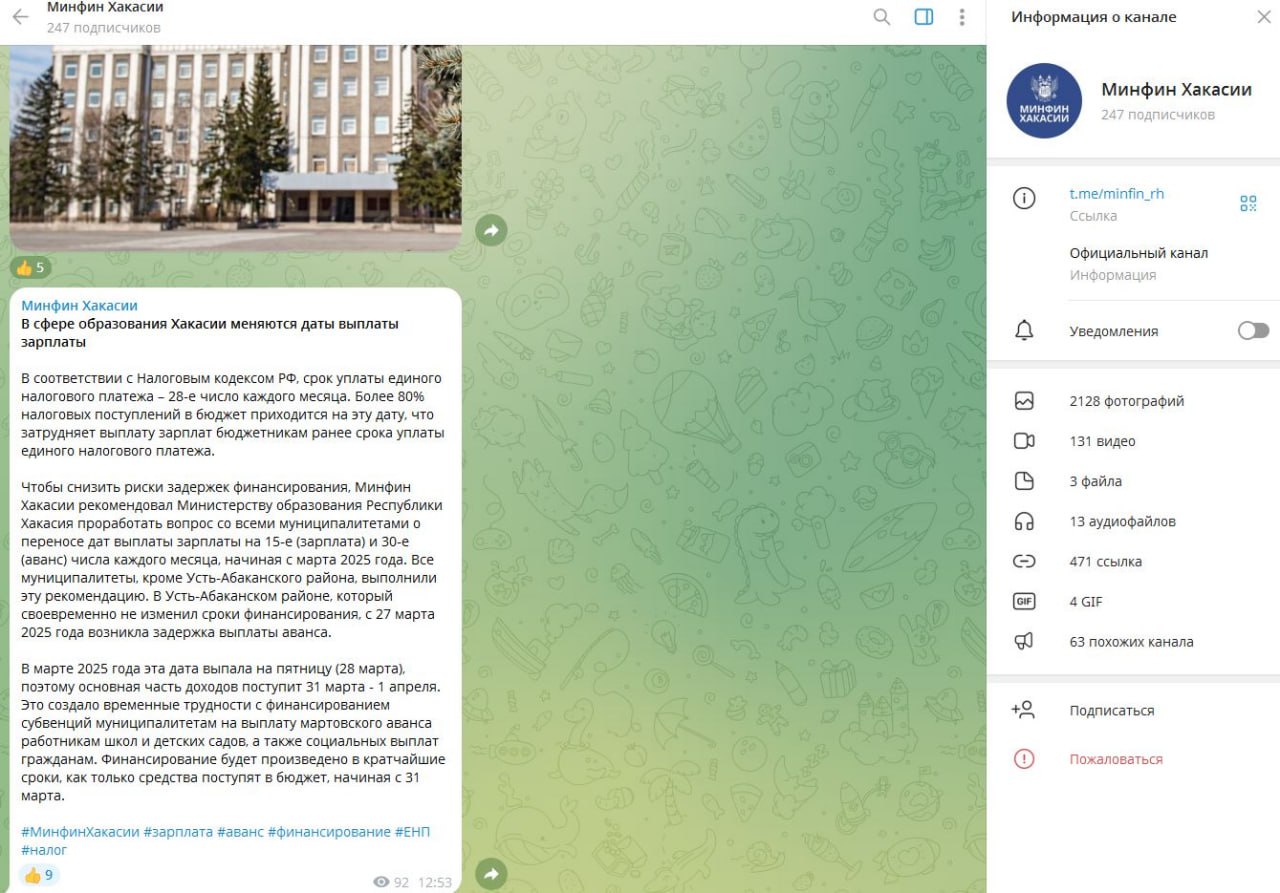This screenshot has width=1280, height=893.
Task: Open the three-dot channel menu
Action: click(x=962, y=17)
